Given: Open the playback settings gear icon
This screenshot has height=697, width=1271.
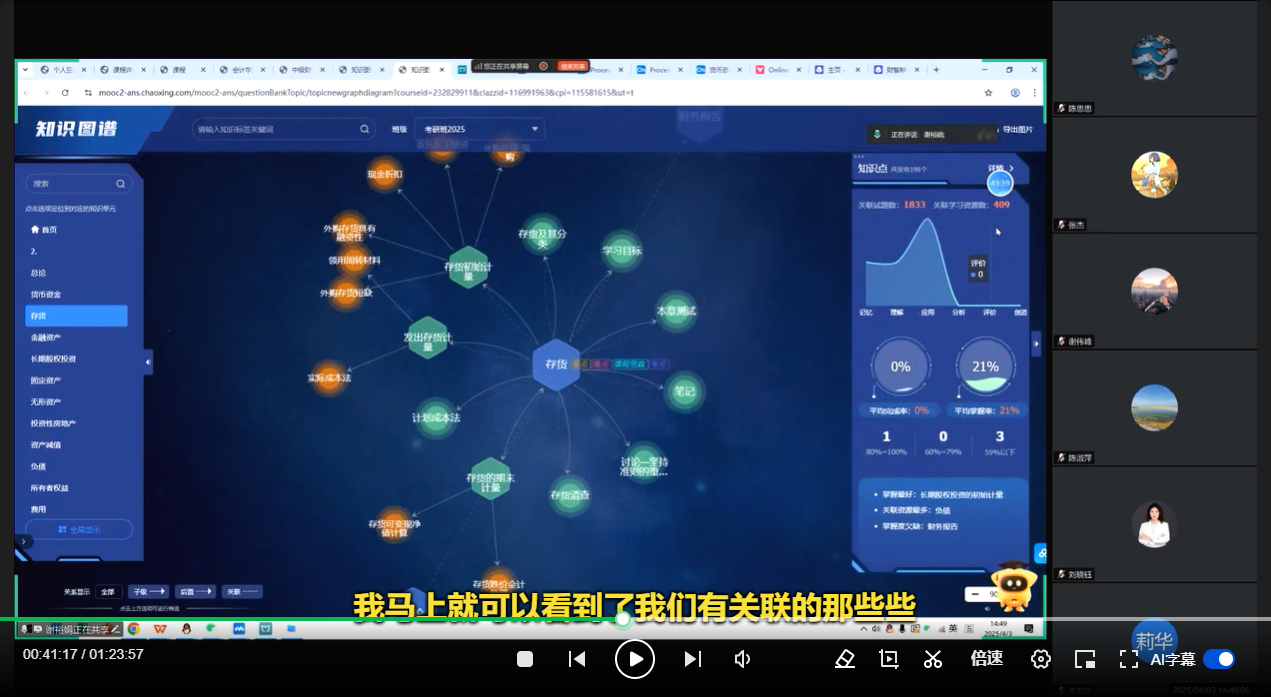Looking at the screenshot, I should [x=1038, y=660].
